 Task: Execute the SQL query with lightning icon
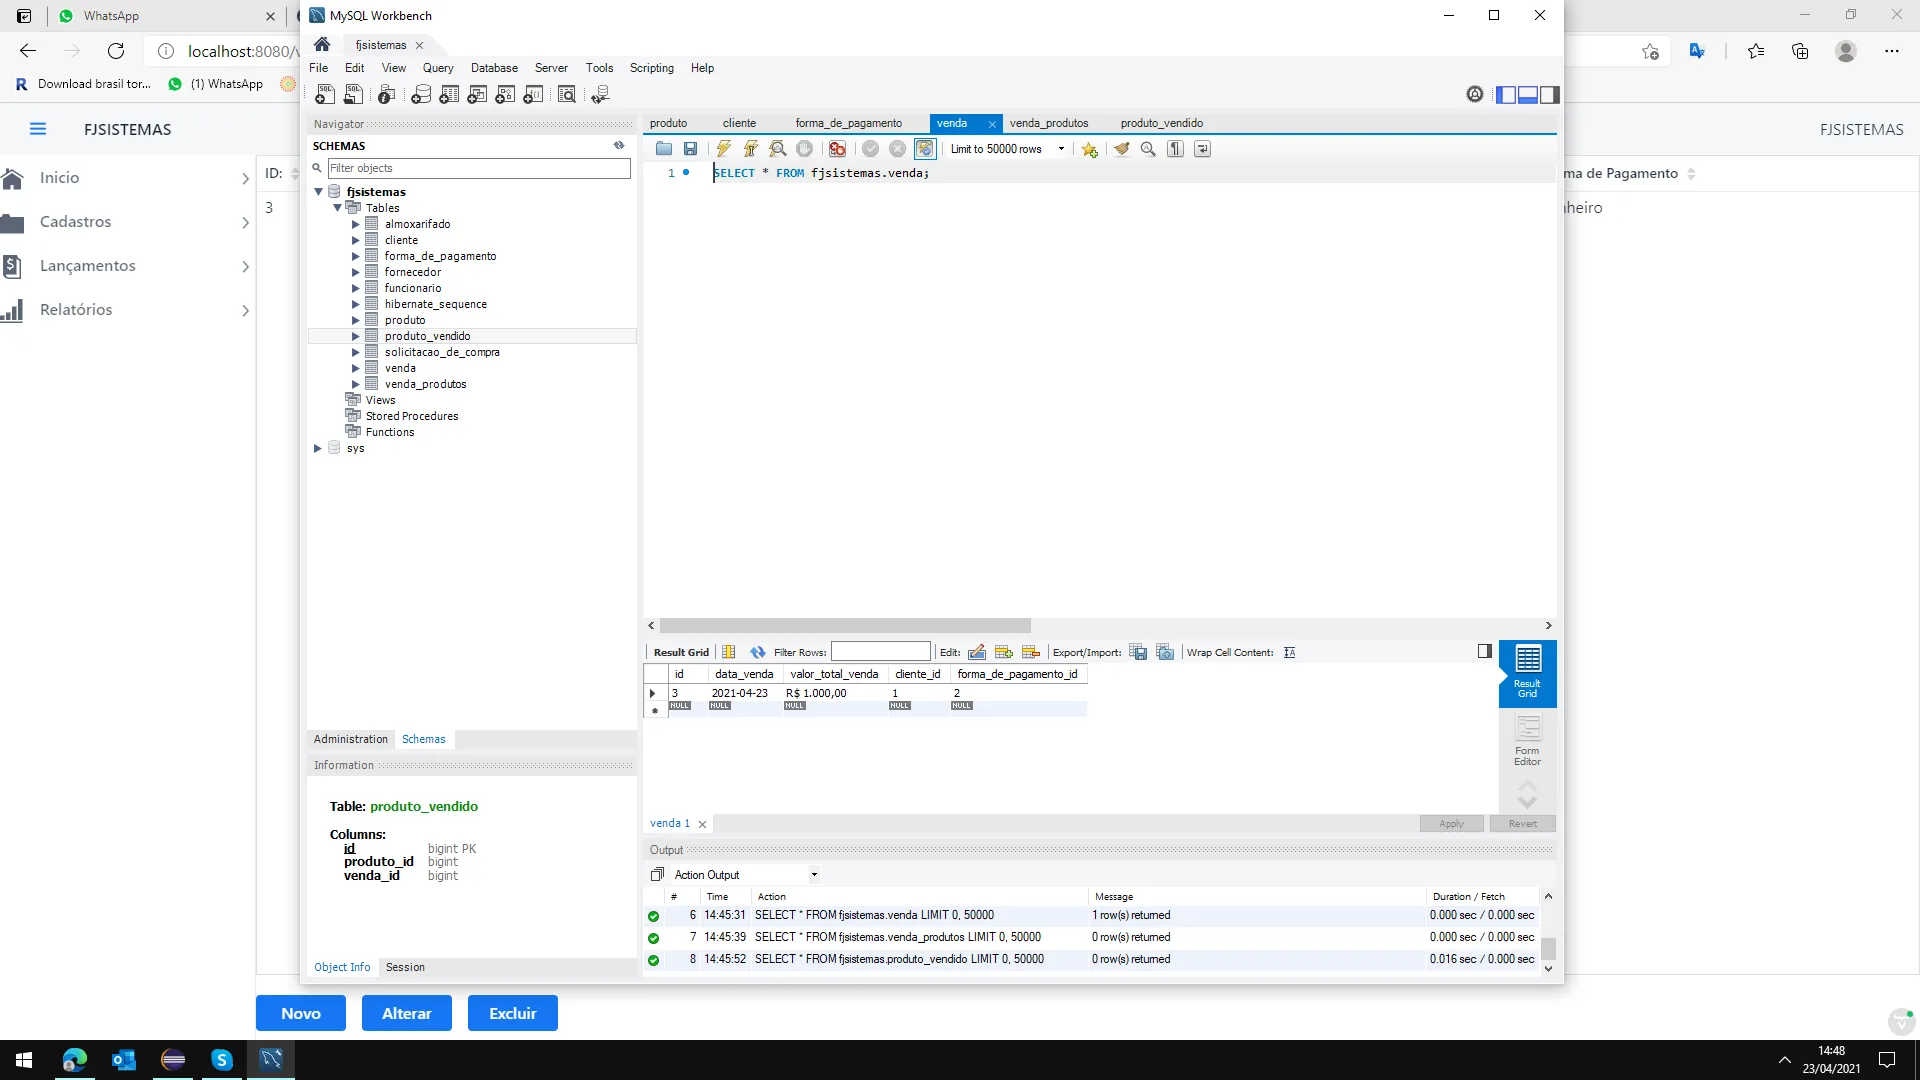[x=723, y=149]
